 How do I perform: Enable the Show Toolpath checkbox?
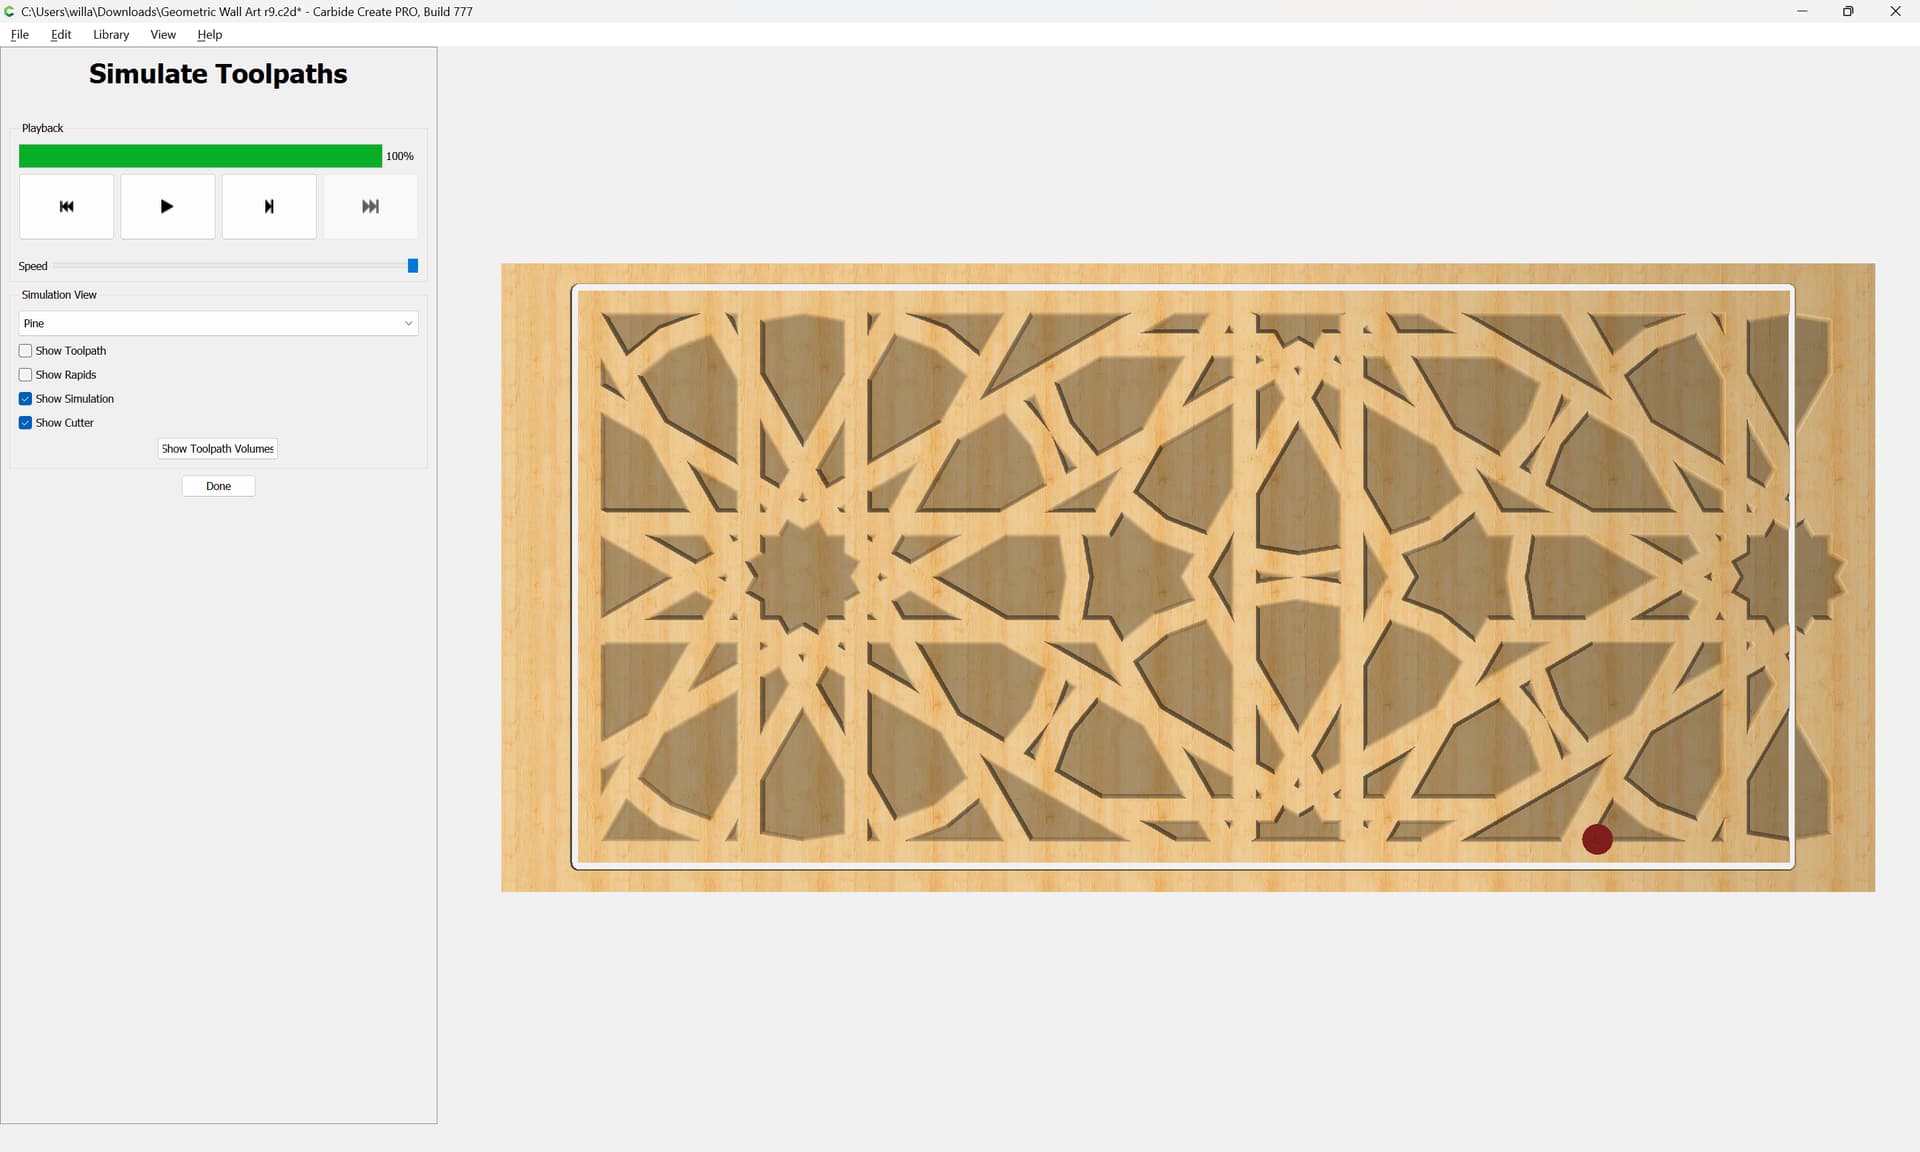26,351
